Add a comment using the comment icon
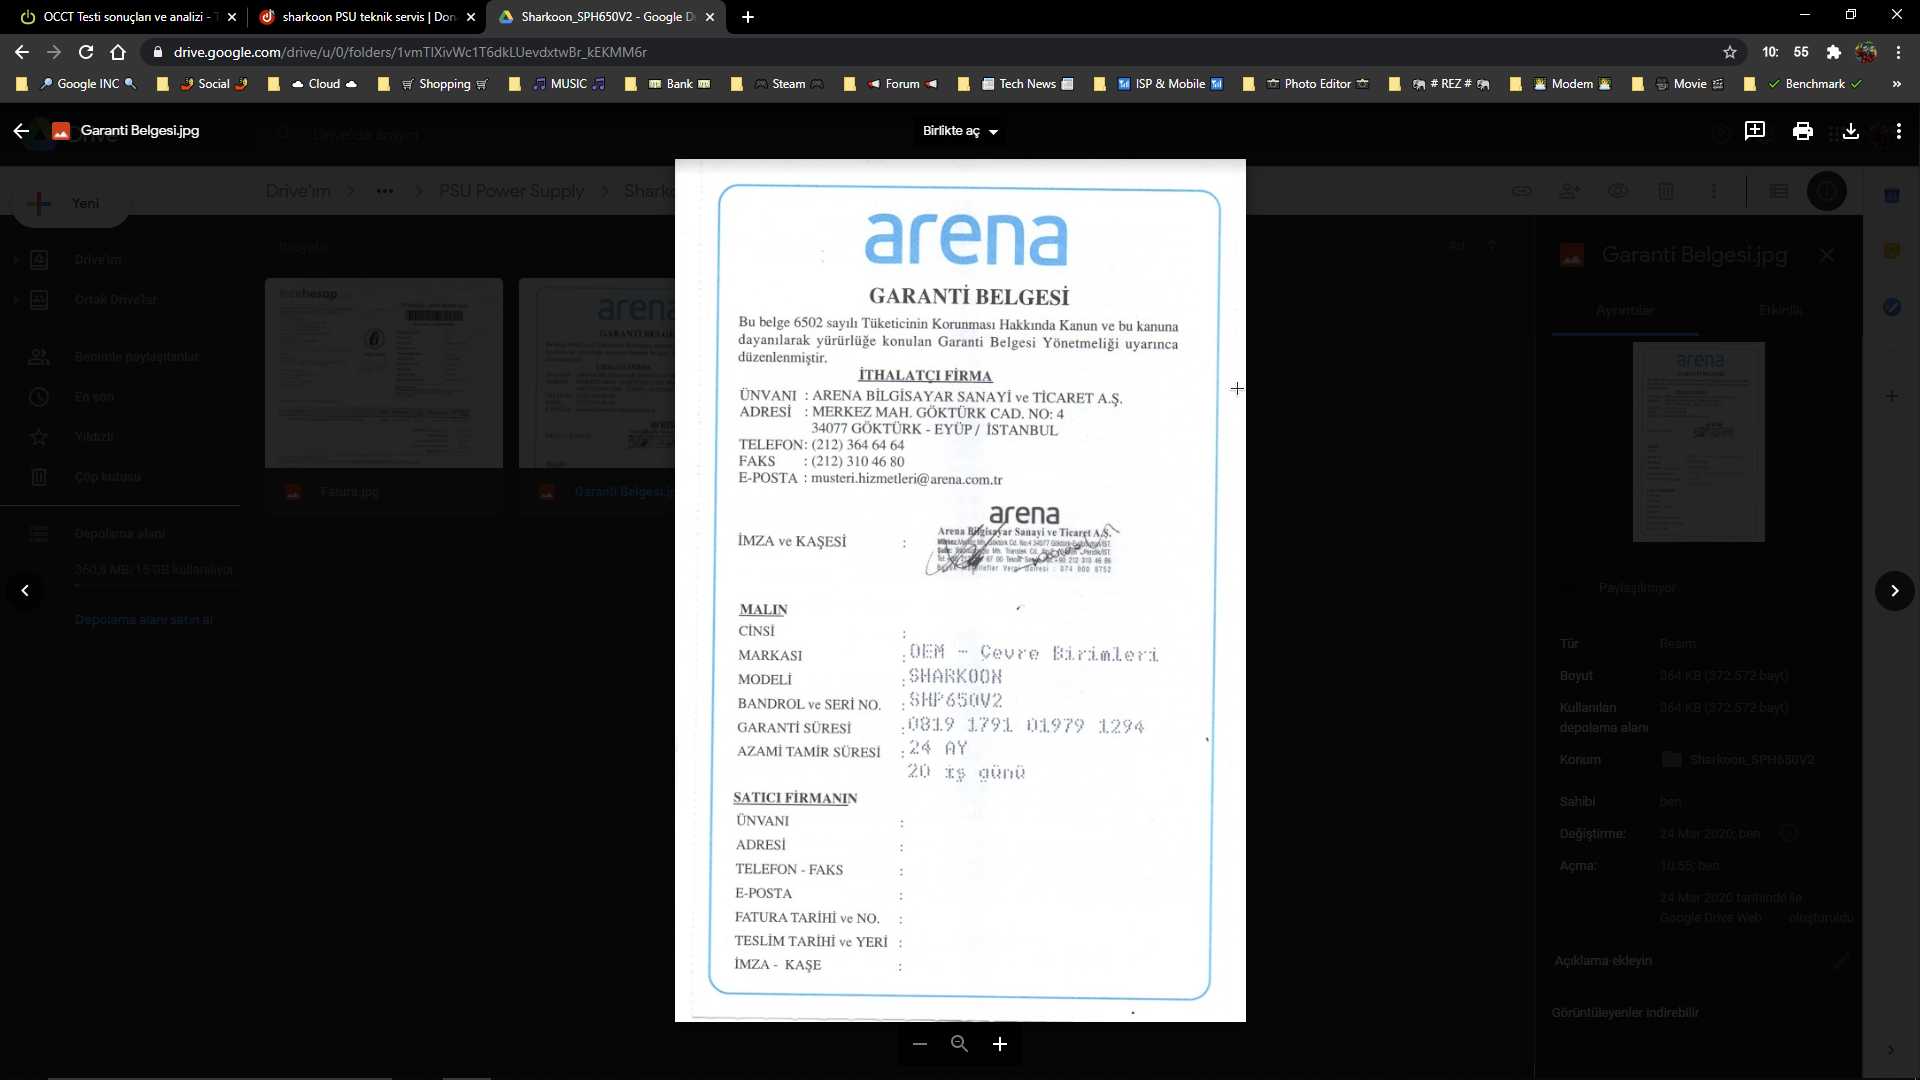Image resolution: width=1920 pixels, height=1080 pixels. click(1754, 131)
